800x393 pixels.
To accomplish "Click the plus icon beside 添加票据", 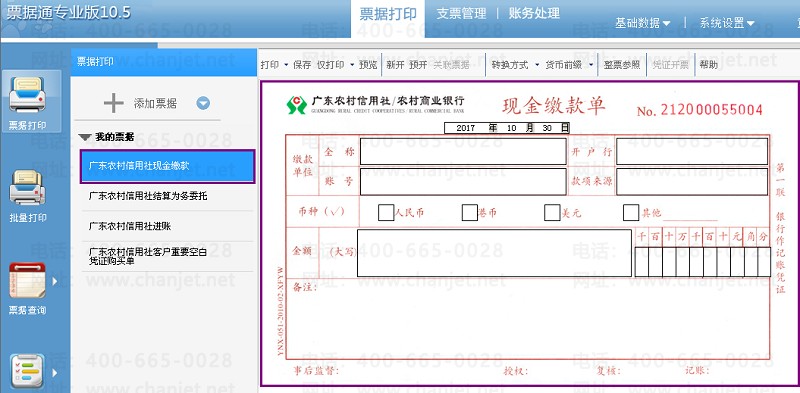I will (x=113, y=104).
